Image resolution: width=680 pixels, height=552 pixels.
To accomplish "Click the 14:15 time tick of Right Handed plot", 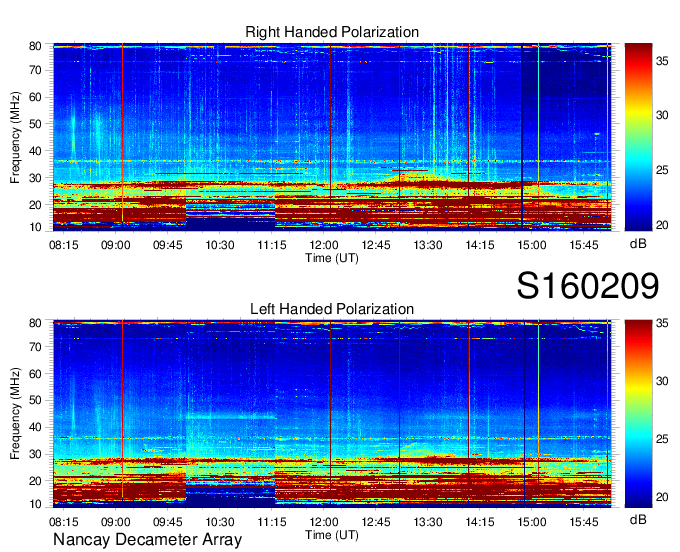I will [x=480, y=245].
